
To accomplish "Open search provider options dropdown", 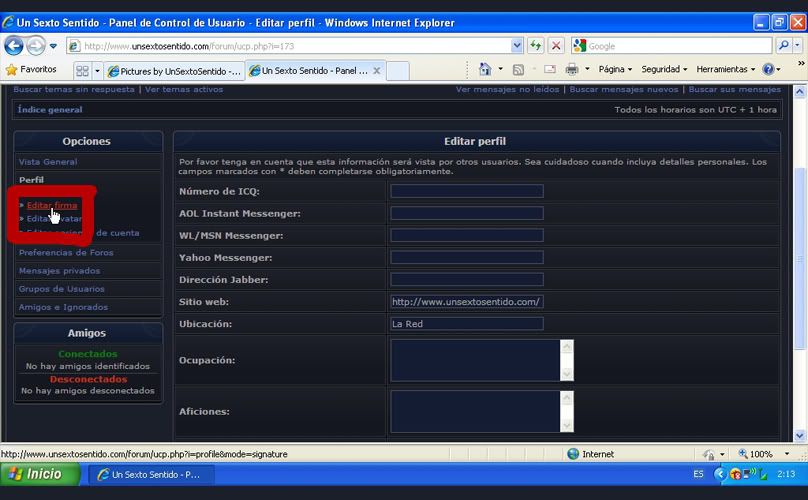I will point(797,46).
